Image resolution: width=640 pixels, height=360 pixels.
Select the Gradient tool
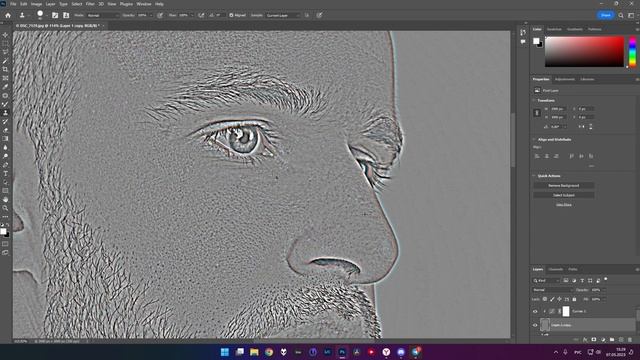5,139
